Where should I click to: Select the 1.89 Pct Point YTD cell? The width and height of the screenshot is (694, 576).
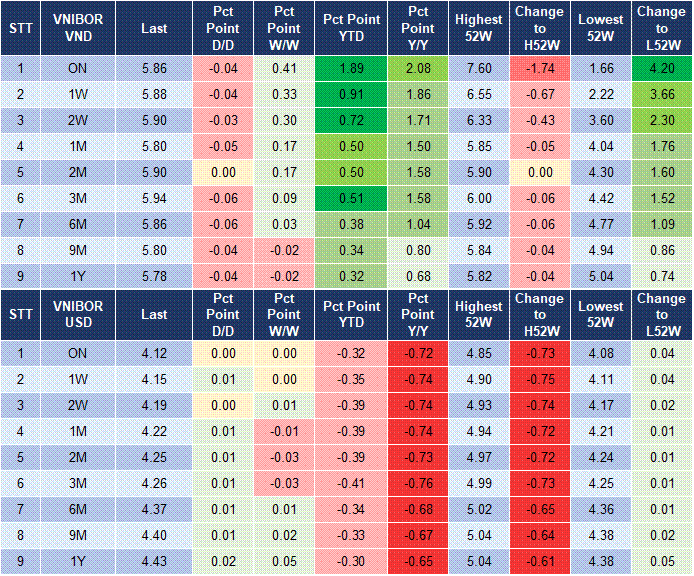[x=351, y=68]
